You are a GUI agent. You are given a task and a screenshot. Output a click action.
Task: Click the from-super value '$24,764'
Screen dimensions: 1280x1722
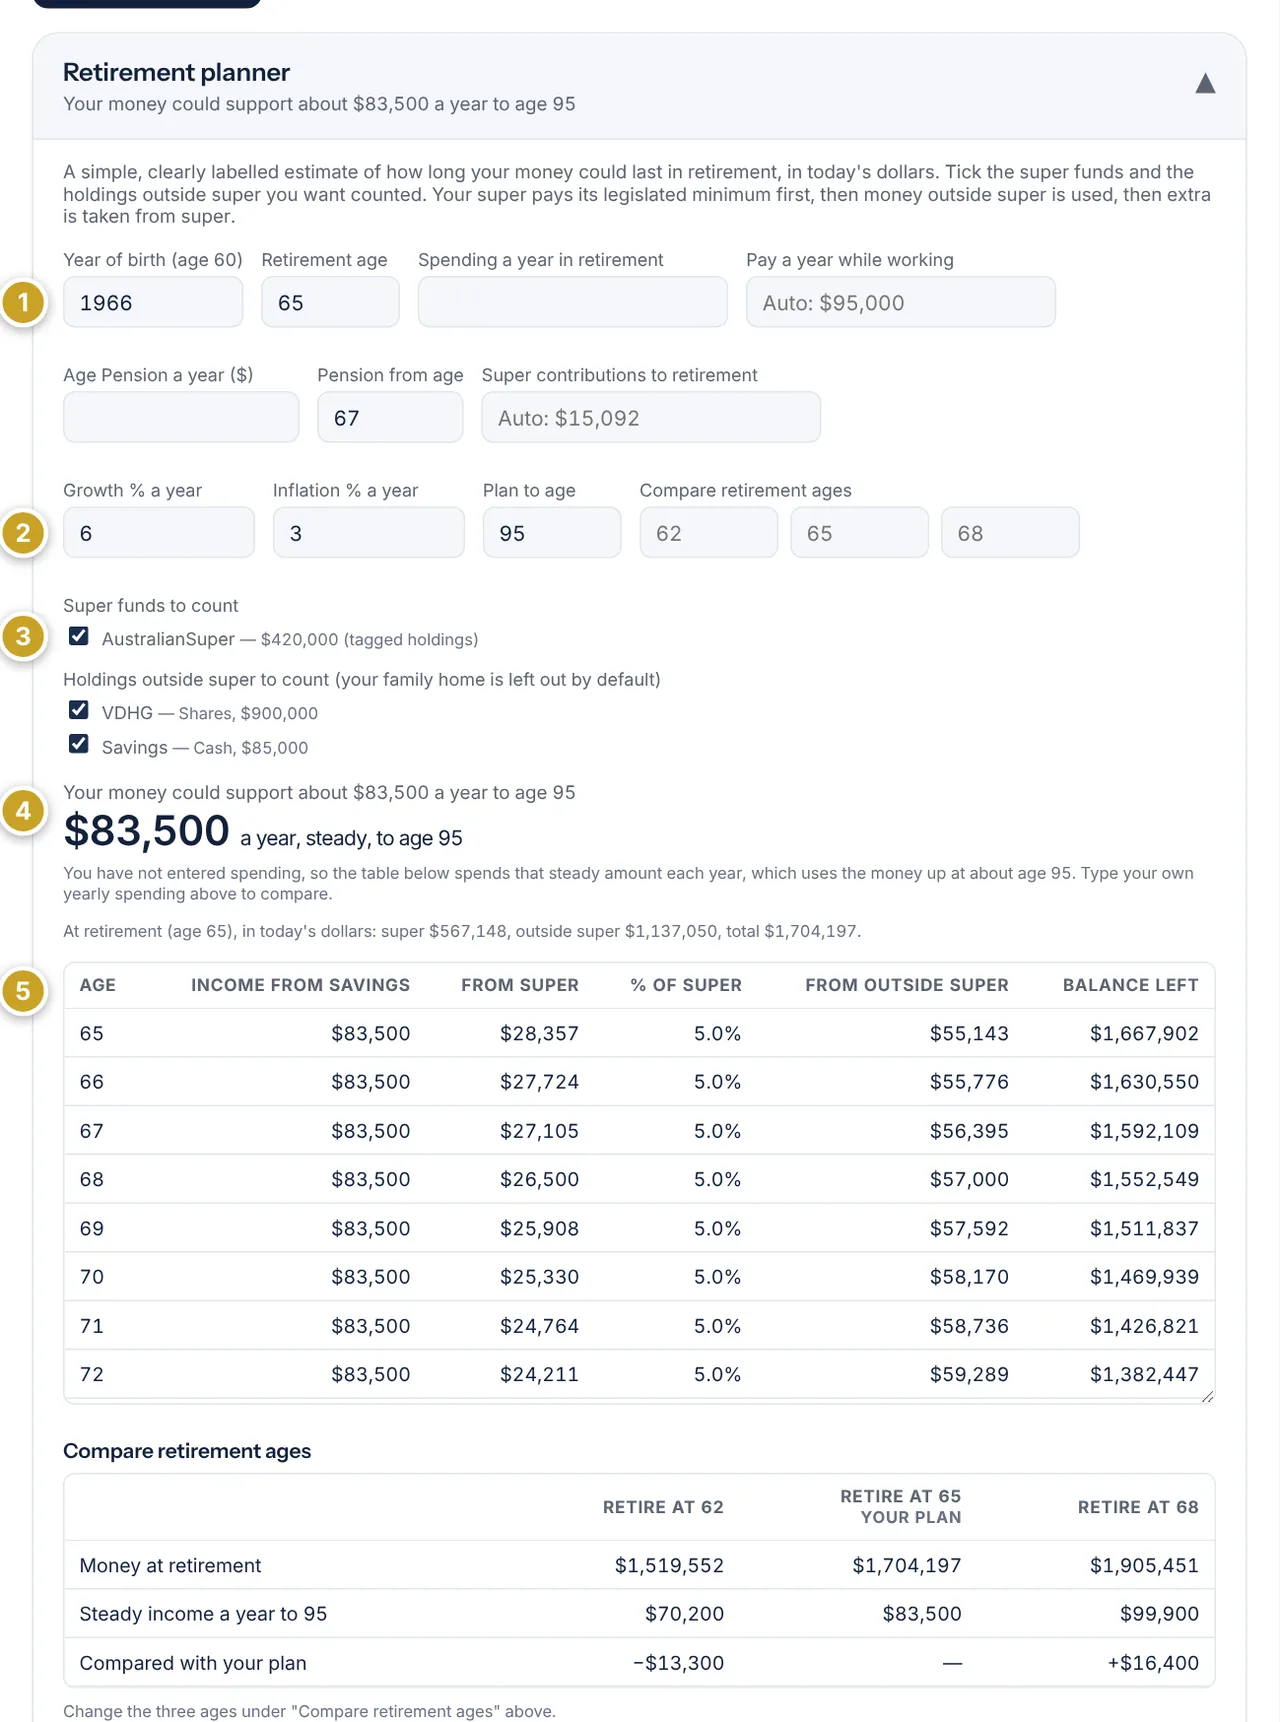tap(539, 1326)
